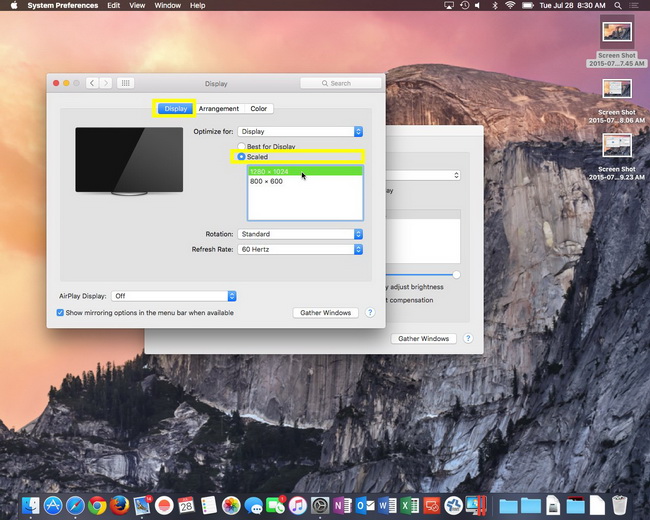This screenshot has height=520, width=650.
Task: Open the Edit menu
Action: [x=113, y=5]
